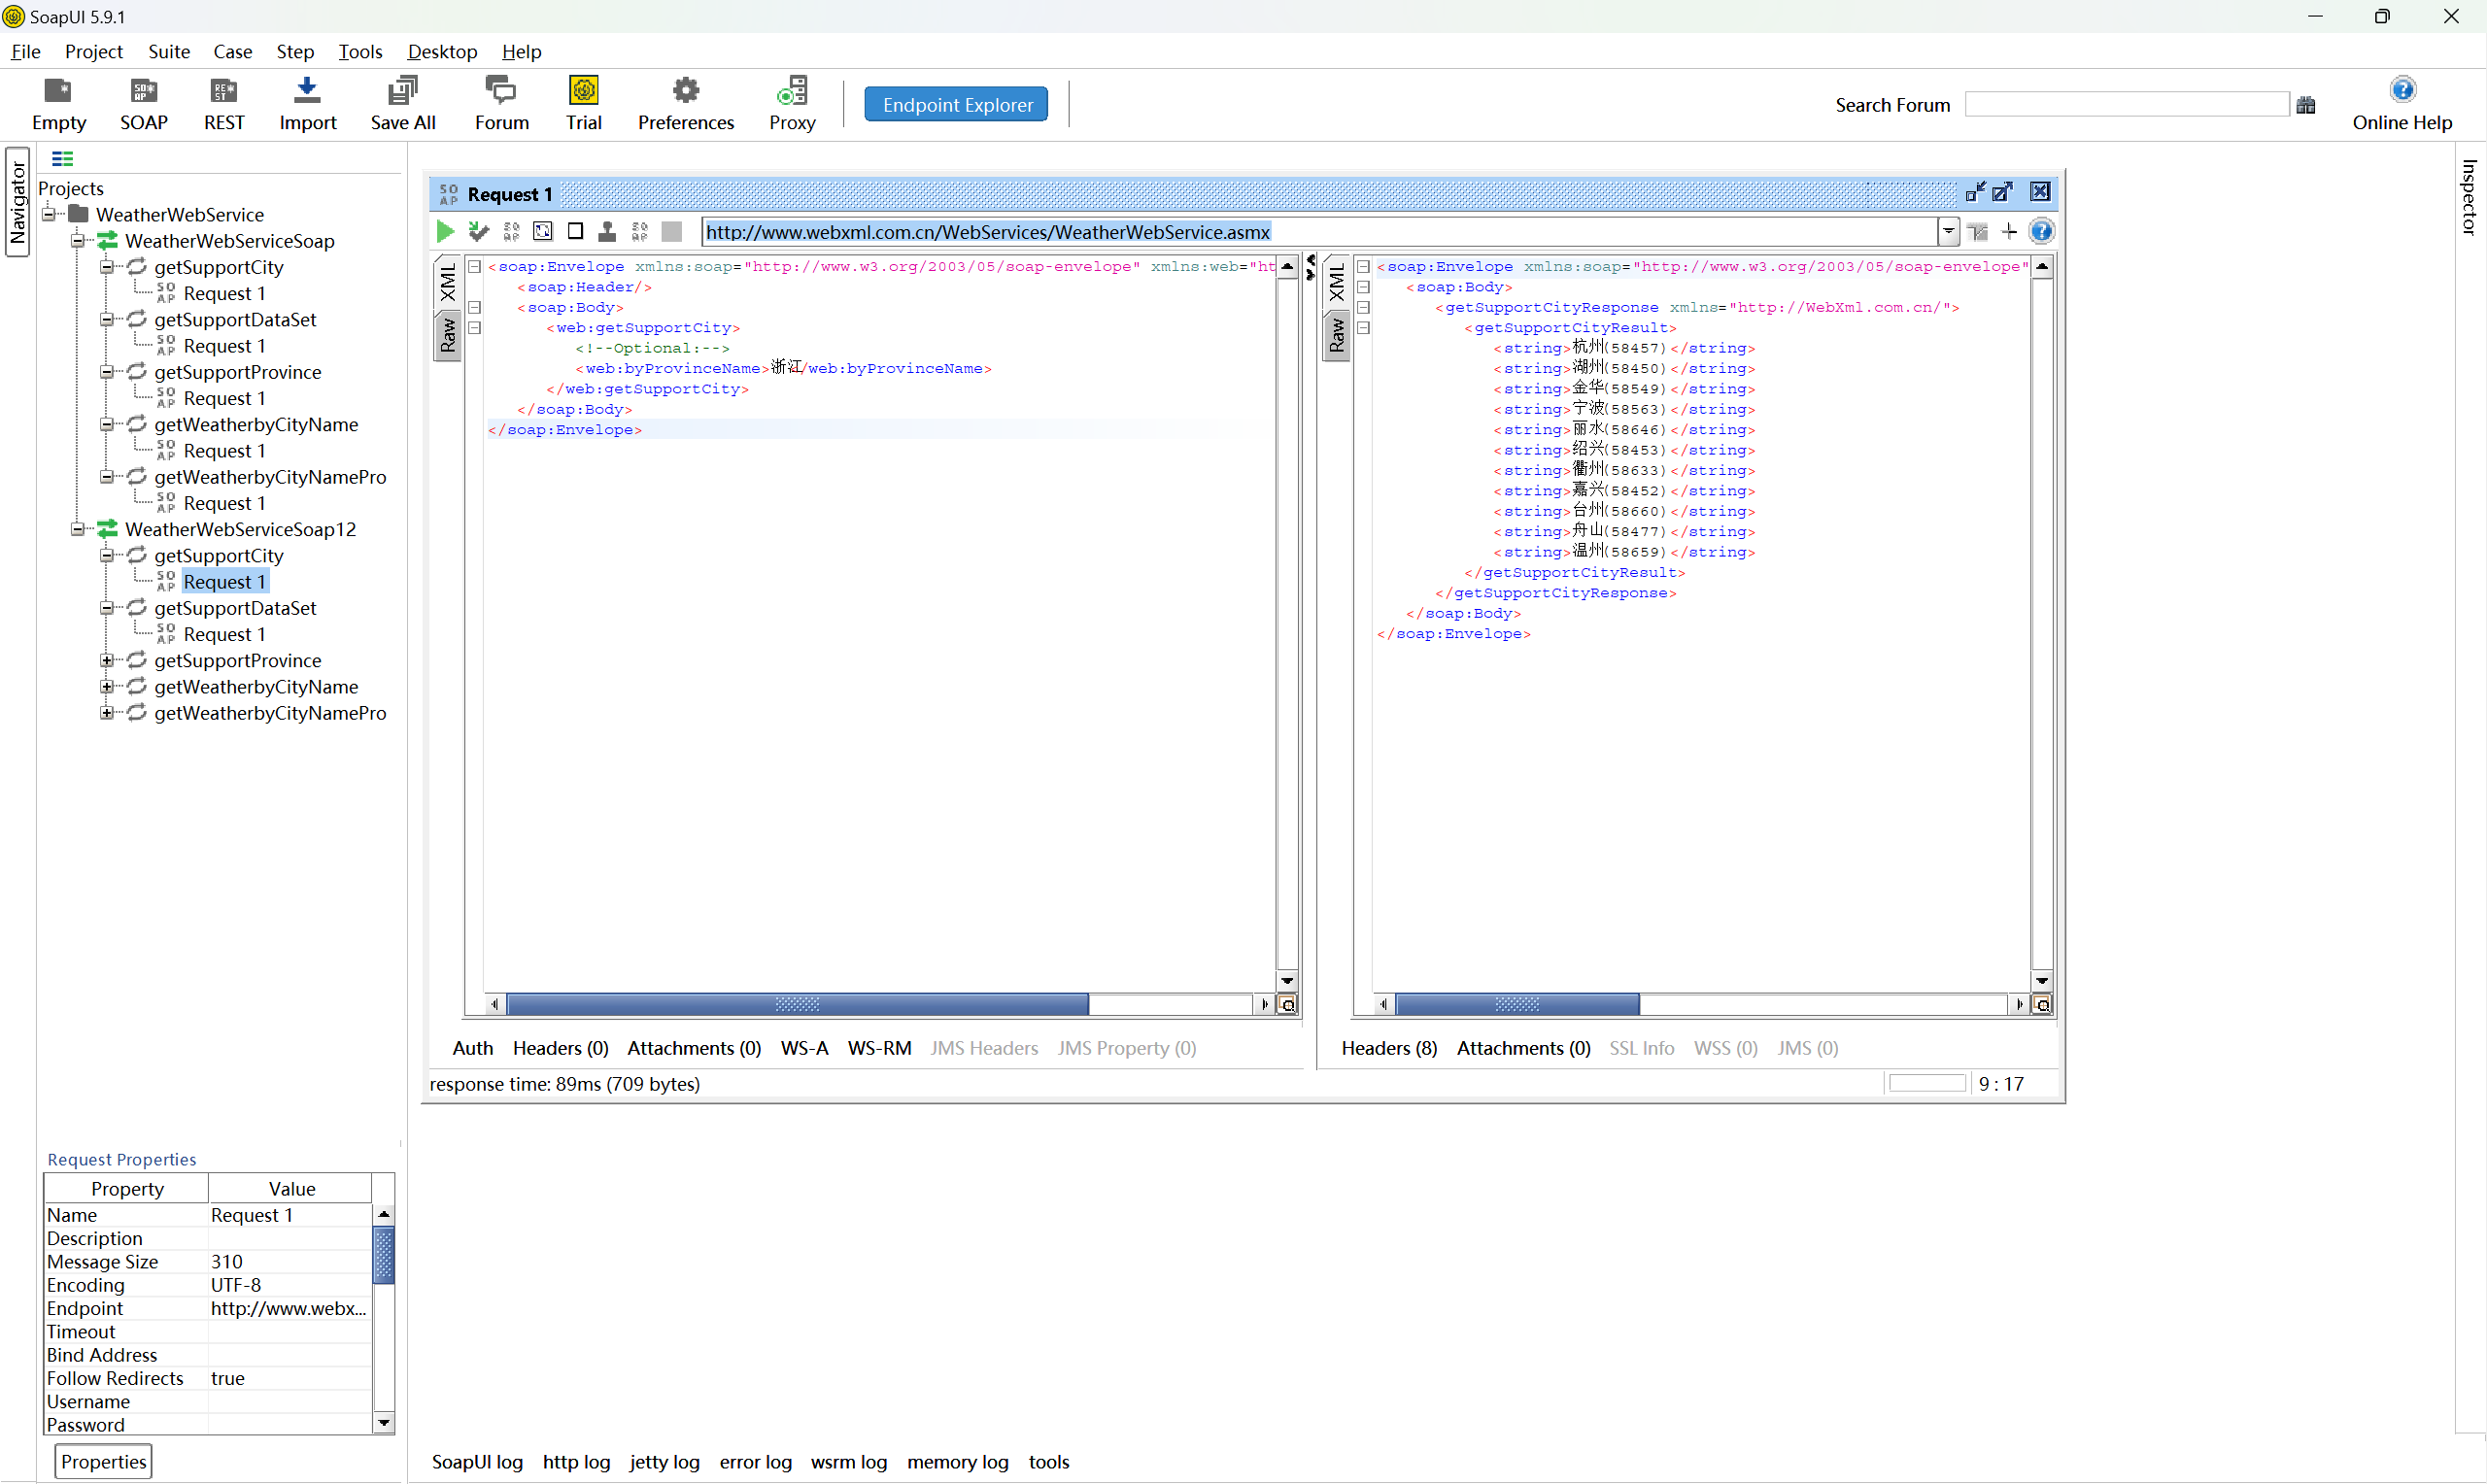
Task: Collapse soap:Envelope node in request XML
Action: tap(475, 267)
